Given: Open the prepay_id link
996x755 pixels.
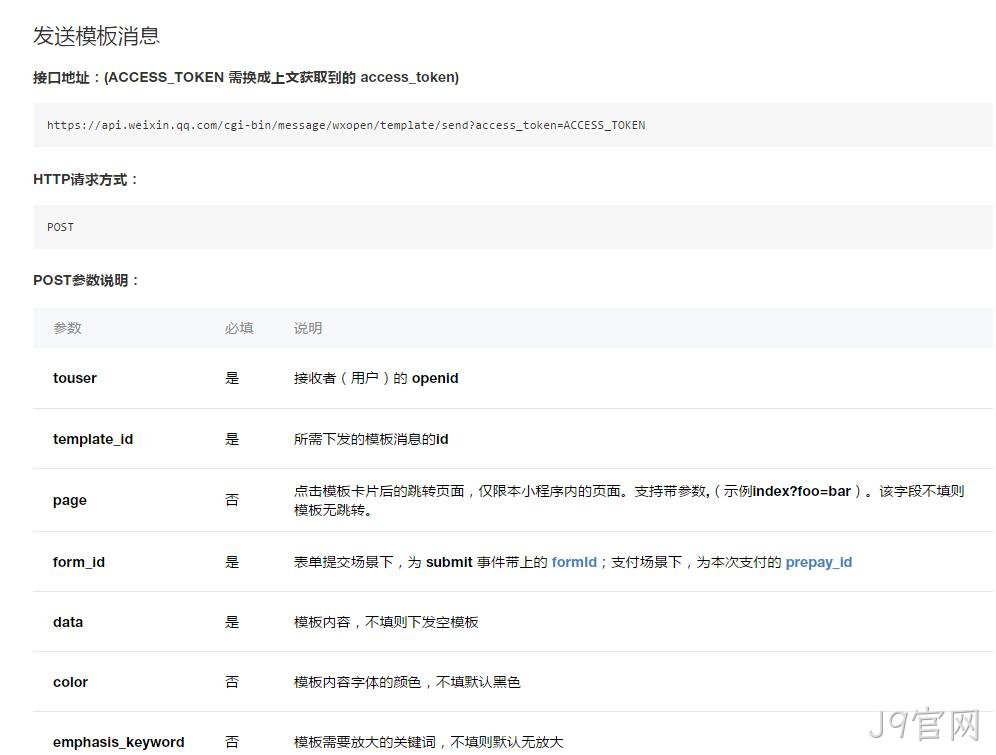Looking at the screenshot, I should [819, 562].
